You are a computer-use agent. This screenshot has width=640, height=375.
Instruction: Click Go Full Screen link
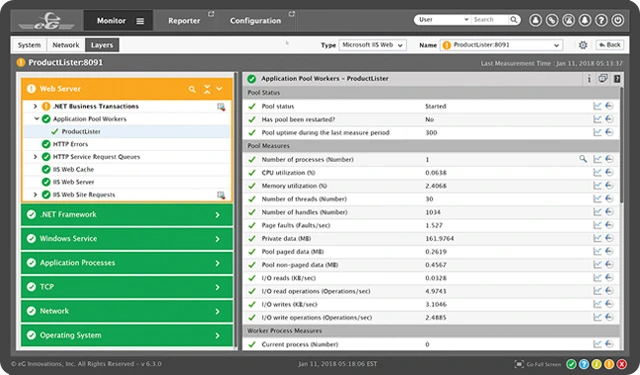click(538, 364)
